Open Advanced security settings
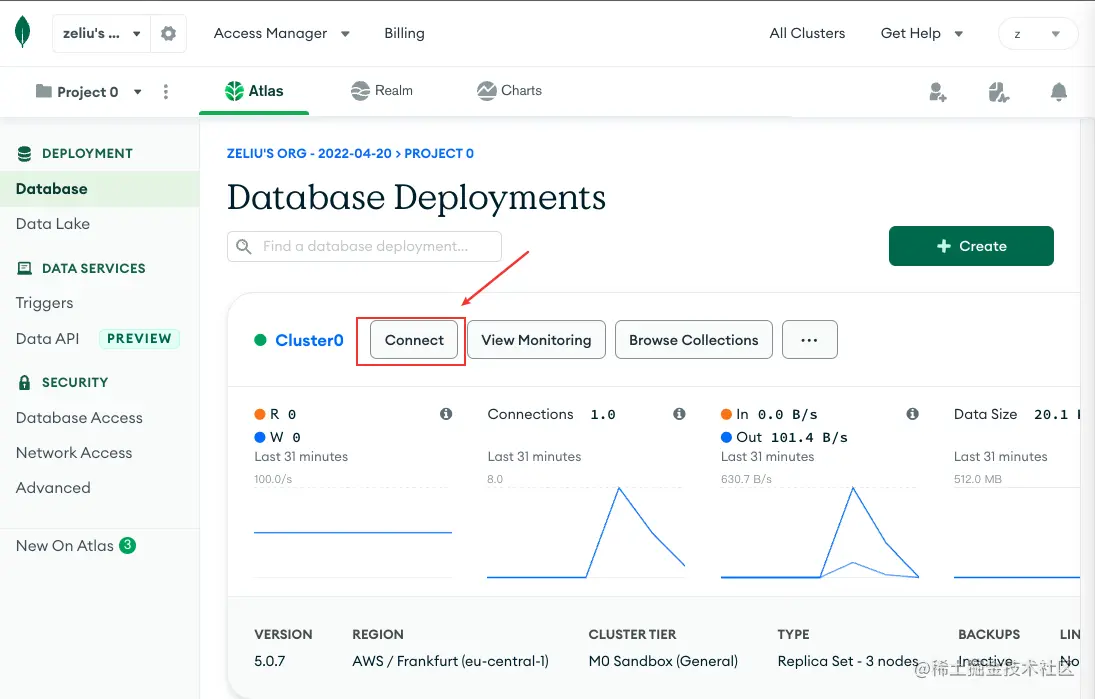Screen dimensions: 1095x699 53,487
